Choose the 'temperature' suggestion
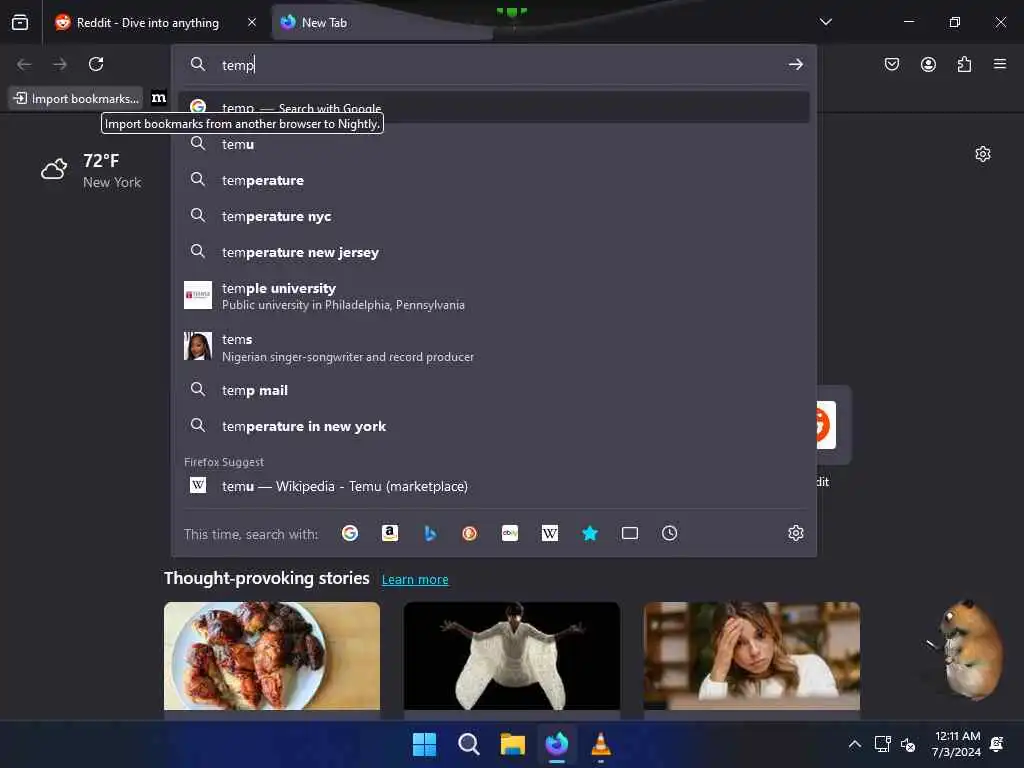The width and height of the screenshot is (1024, 768). coord(494,180)
